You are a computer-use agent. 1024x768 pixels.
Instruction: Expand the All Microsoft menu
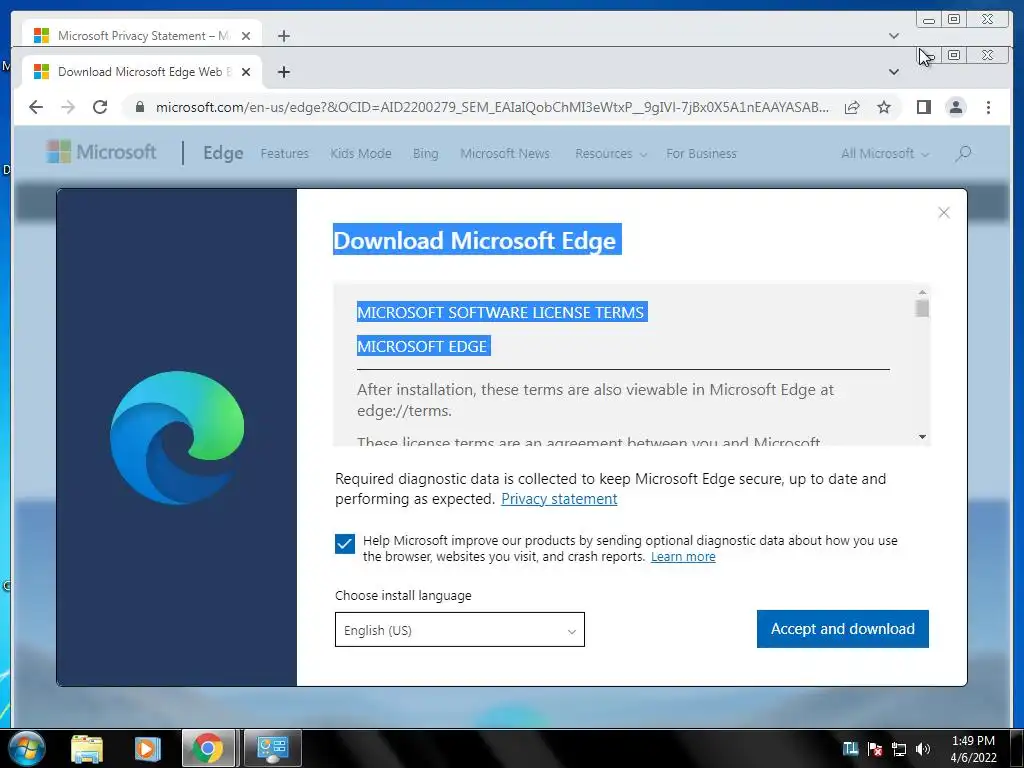(x=884, y=153)
